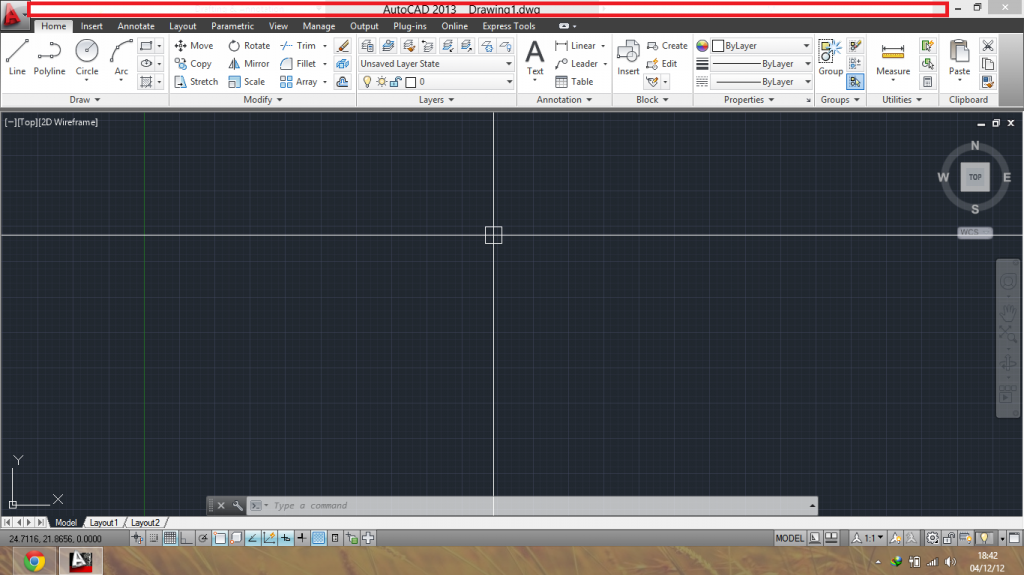Click the color wheel object color swatch
This screenshot has height=575, width=1024.
(702, 46)
